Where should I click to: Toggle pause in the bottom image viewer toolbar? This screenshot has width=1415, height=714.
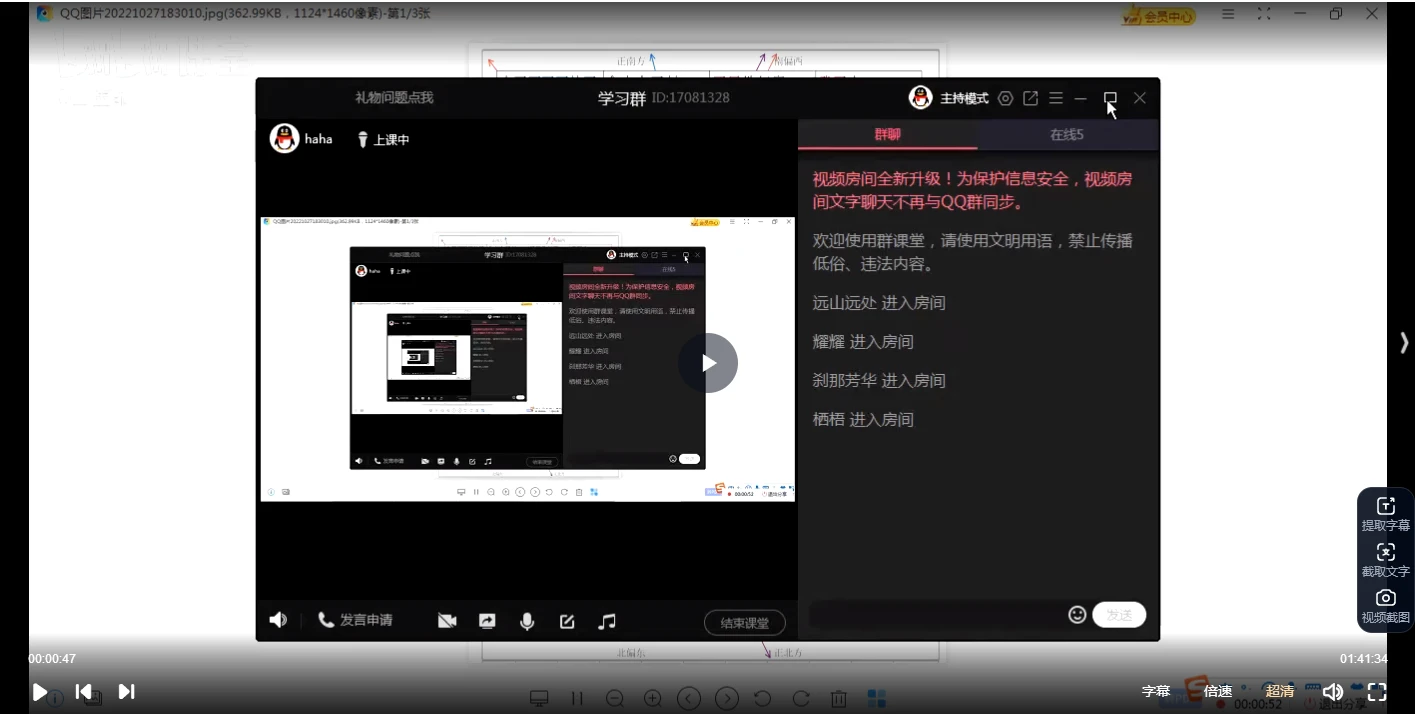point(577,698)
